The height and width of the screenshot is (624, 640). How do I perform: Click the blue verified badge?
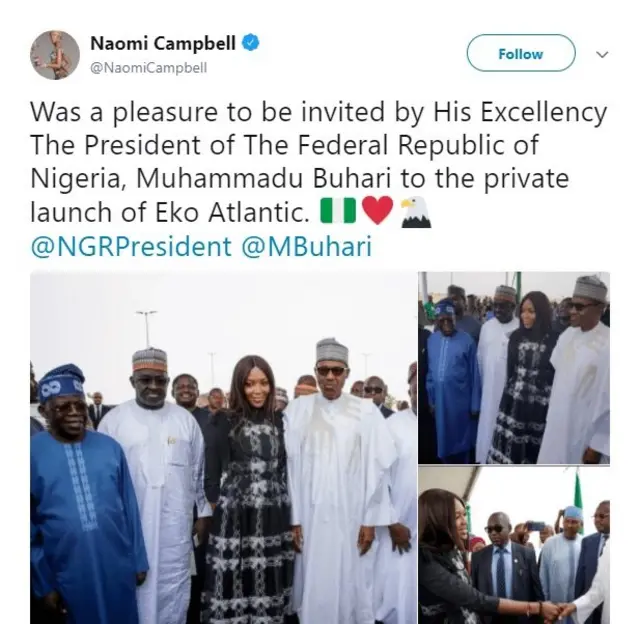click(252, 43)
